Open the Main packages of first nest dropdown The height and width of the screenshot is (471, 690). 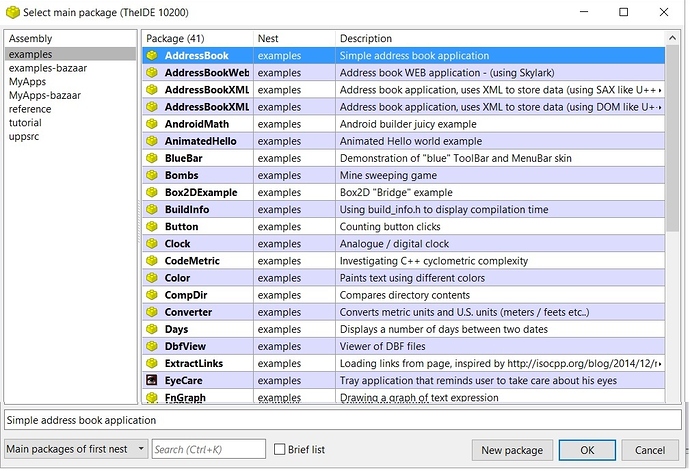[x=76, y=449]
